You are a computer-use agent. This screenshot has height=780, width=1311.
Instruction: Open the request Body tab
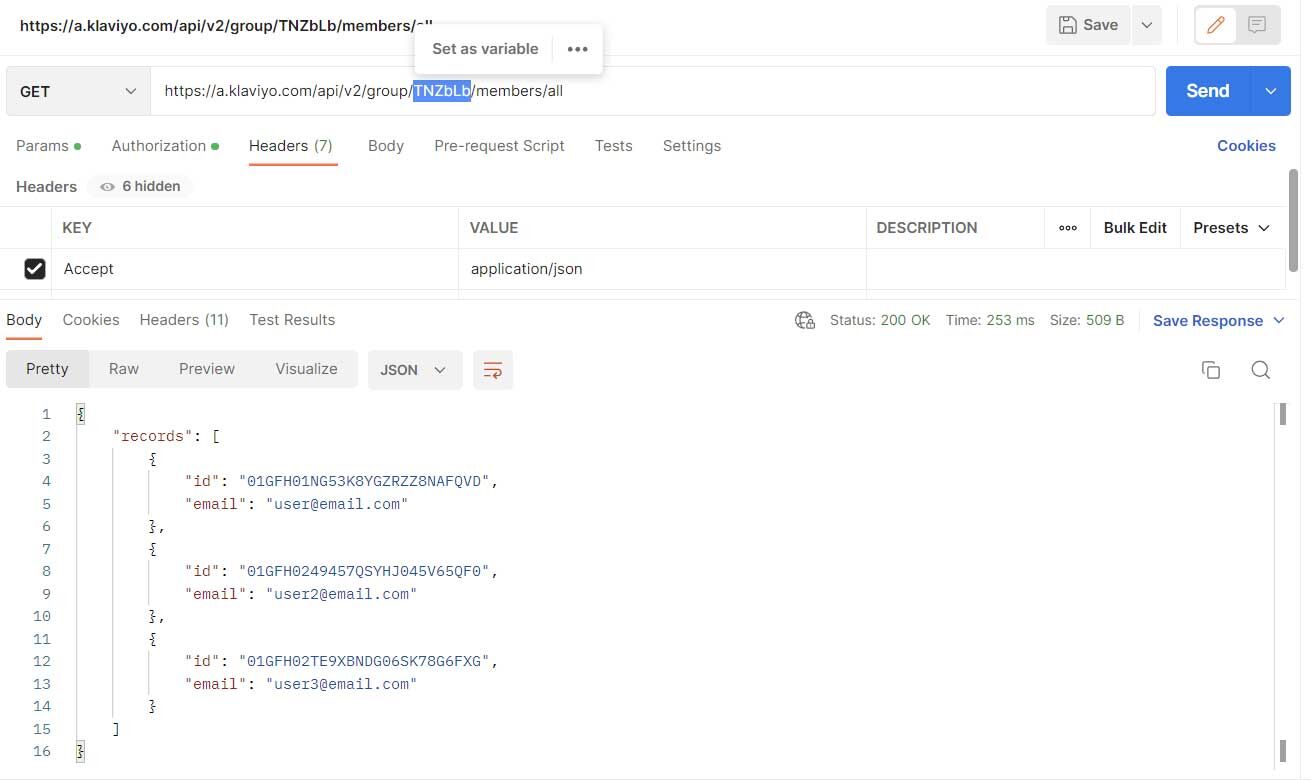pos(386,145)
